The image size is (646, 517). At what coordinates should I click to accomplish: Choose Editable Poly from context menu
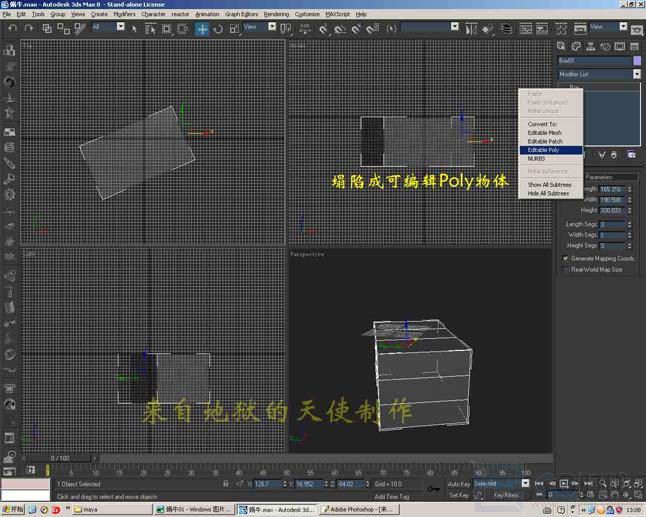(x=551, y=150)
